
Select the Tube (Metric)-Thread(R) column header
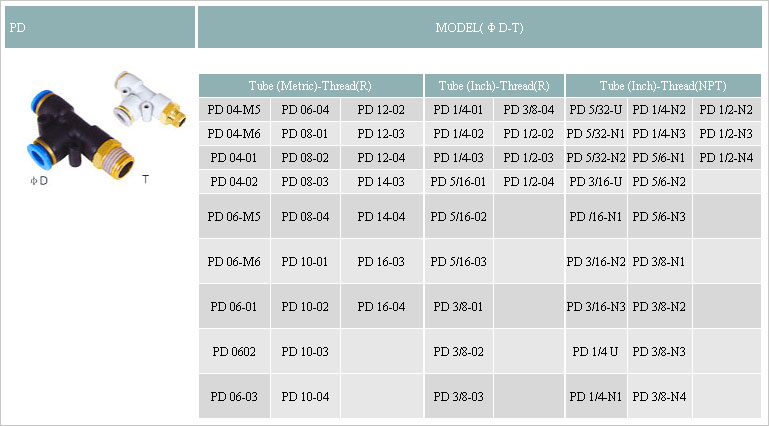click(310, 86)
